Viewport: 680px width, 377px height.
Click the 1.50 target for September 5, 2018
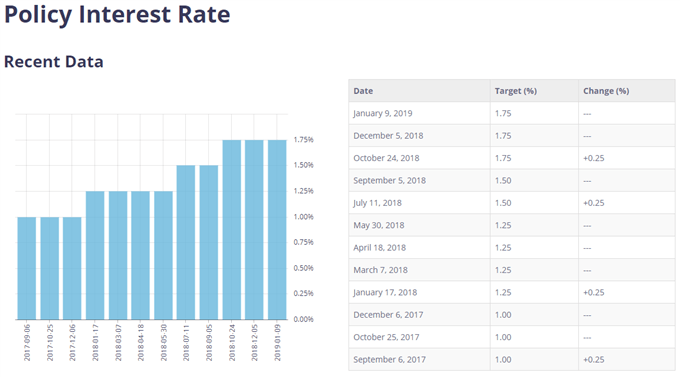[x=503, y=180]
